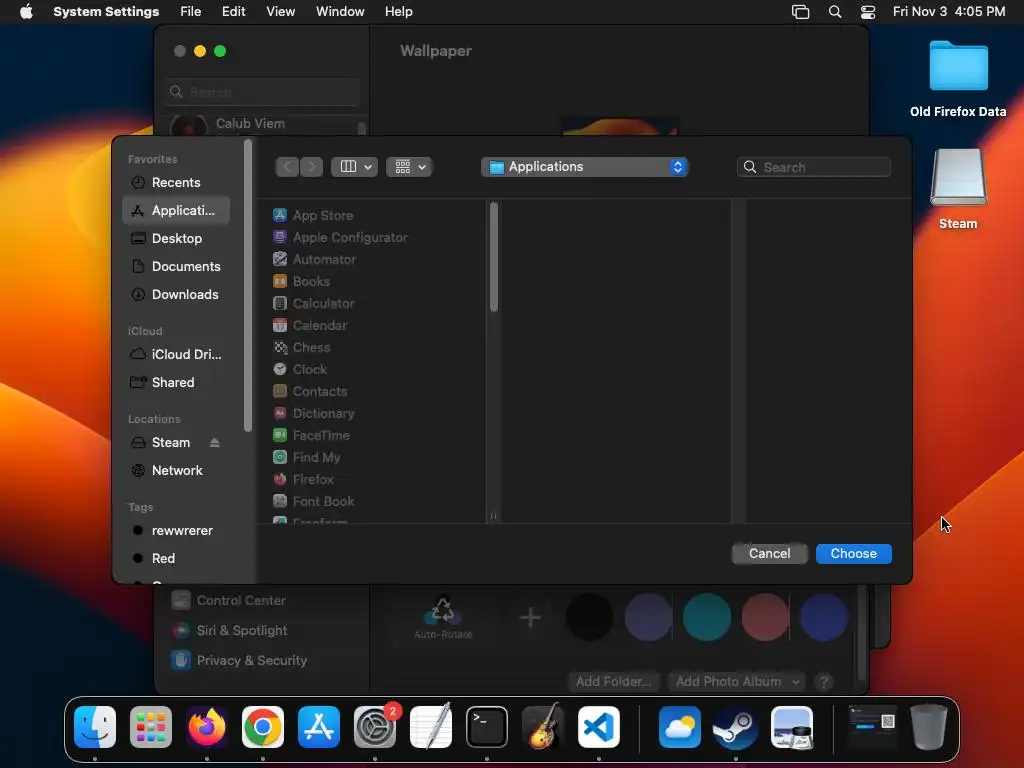Click Add Folder in Wallpaper settings
1024x768 pixels.
pyautogui.click(x=614, y=682)
